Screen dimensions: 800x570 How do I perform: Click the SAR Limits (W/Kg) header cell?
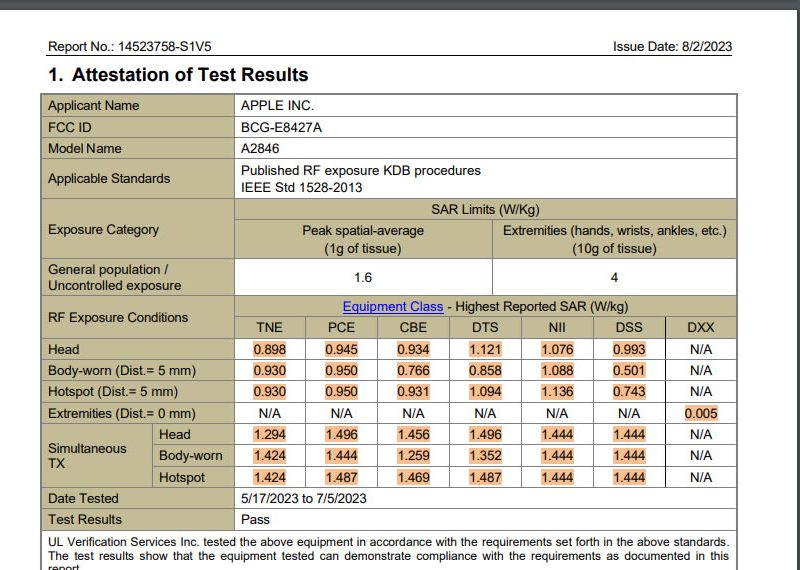(x=485, y=209)
